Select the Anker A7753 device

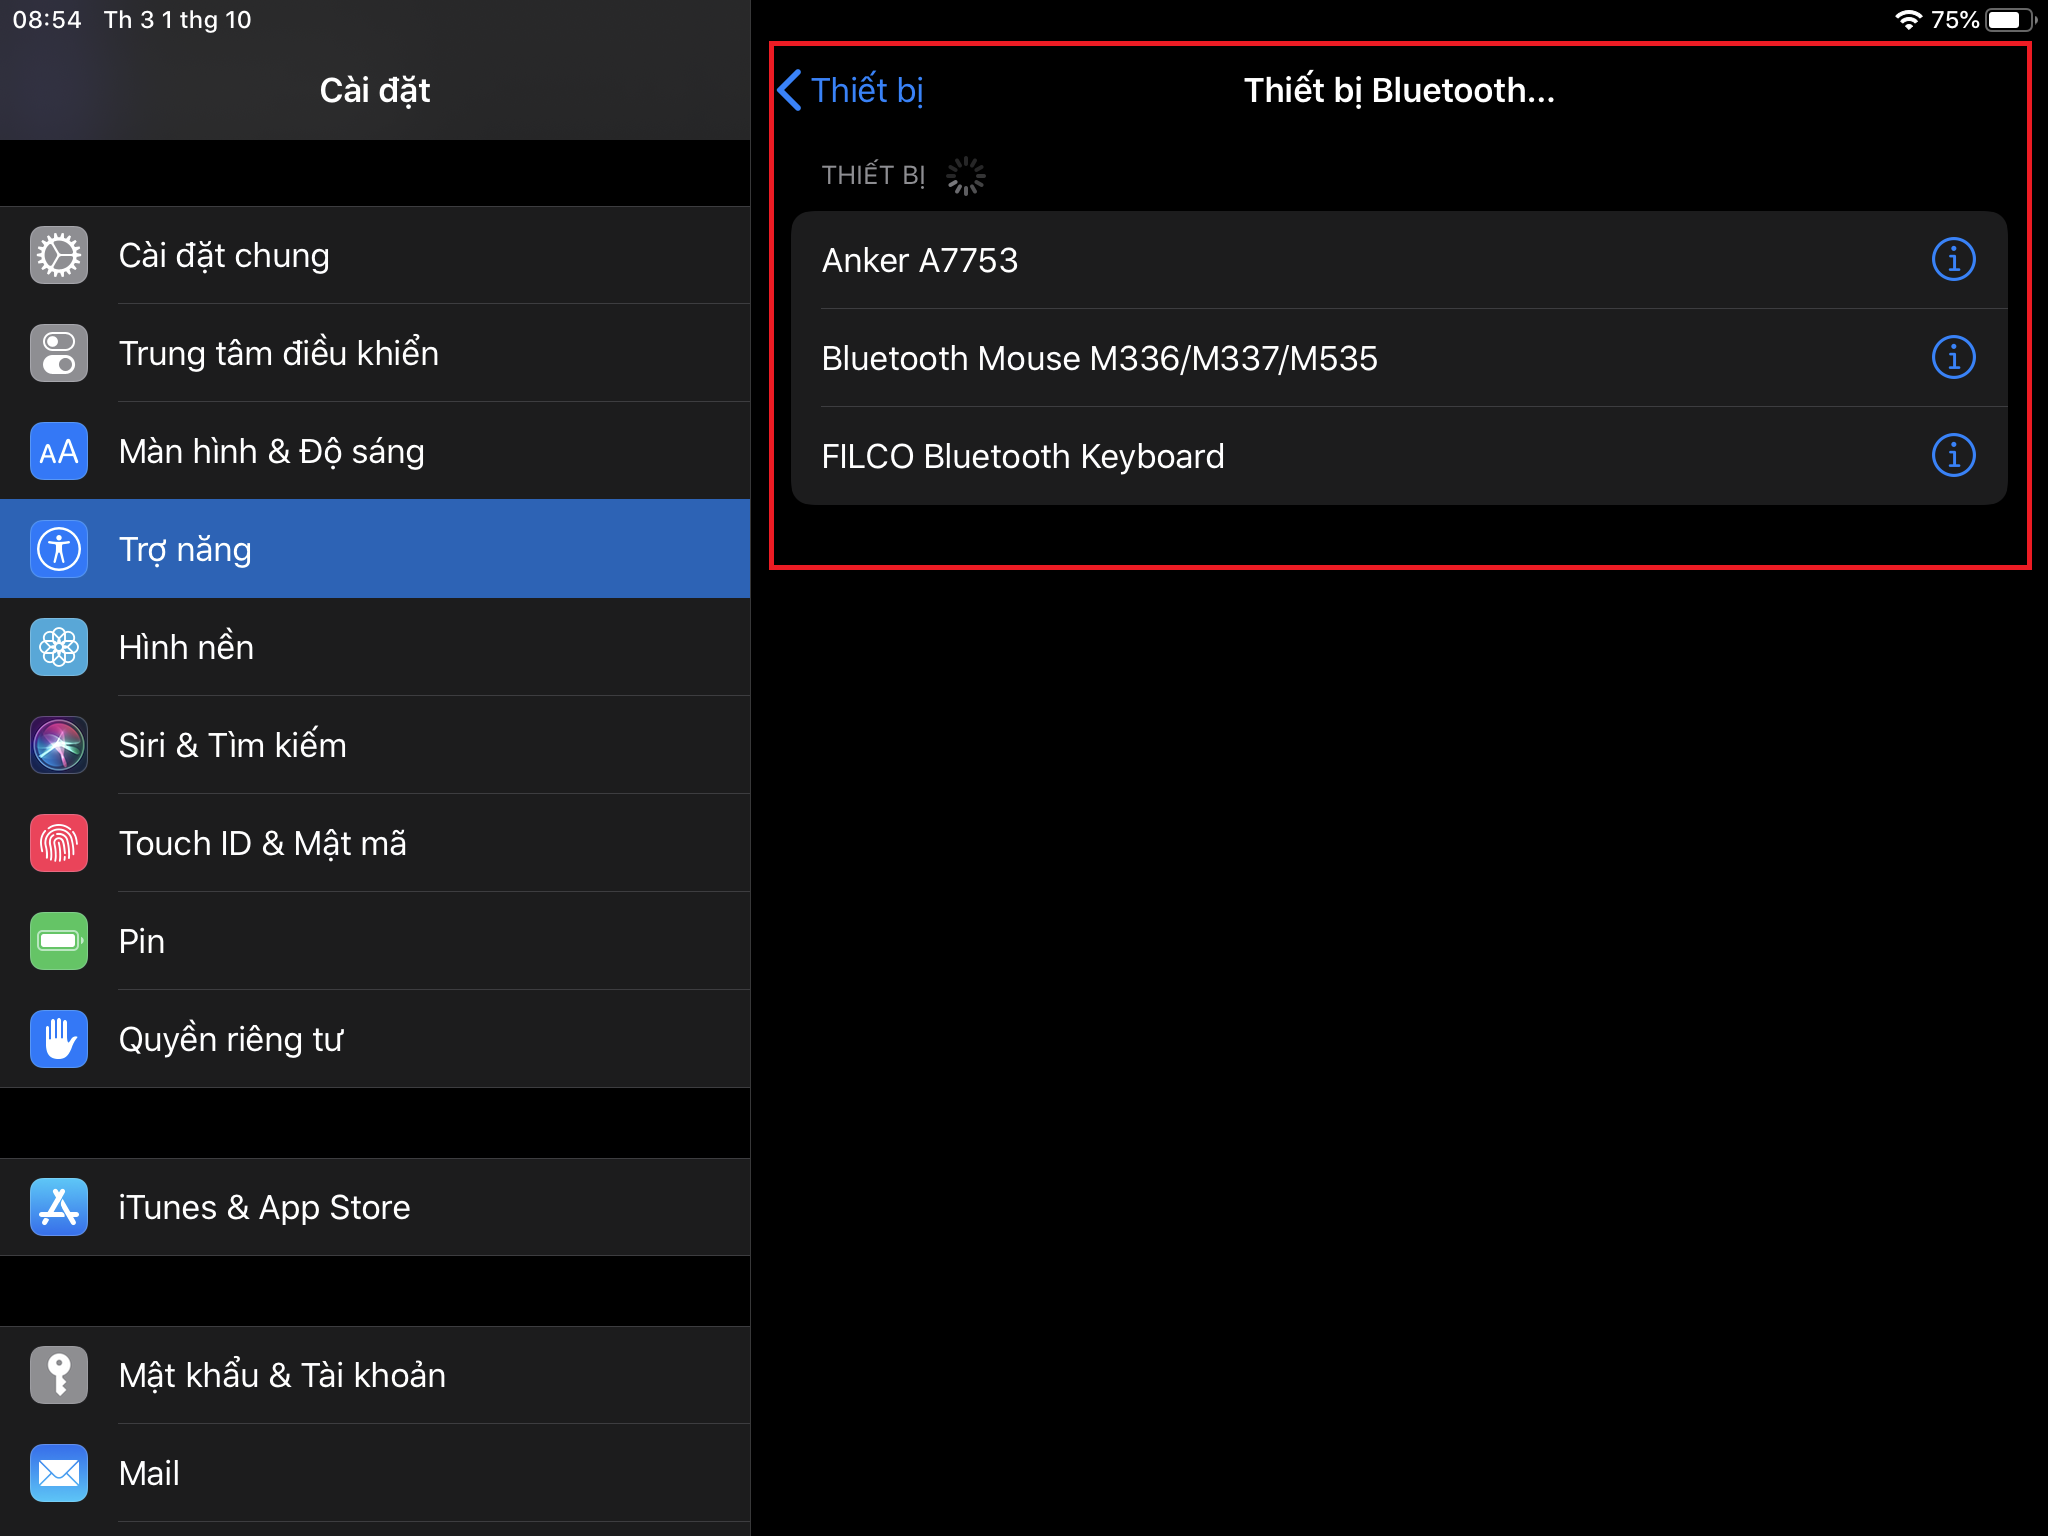coord(1399,260)
